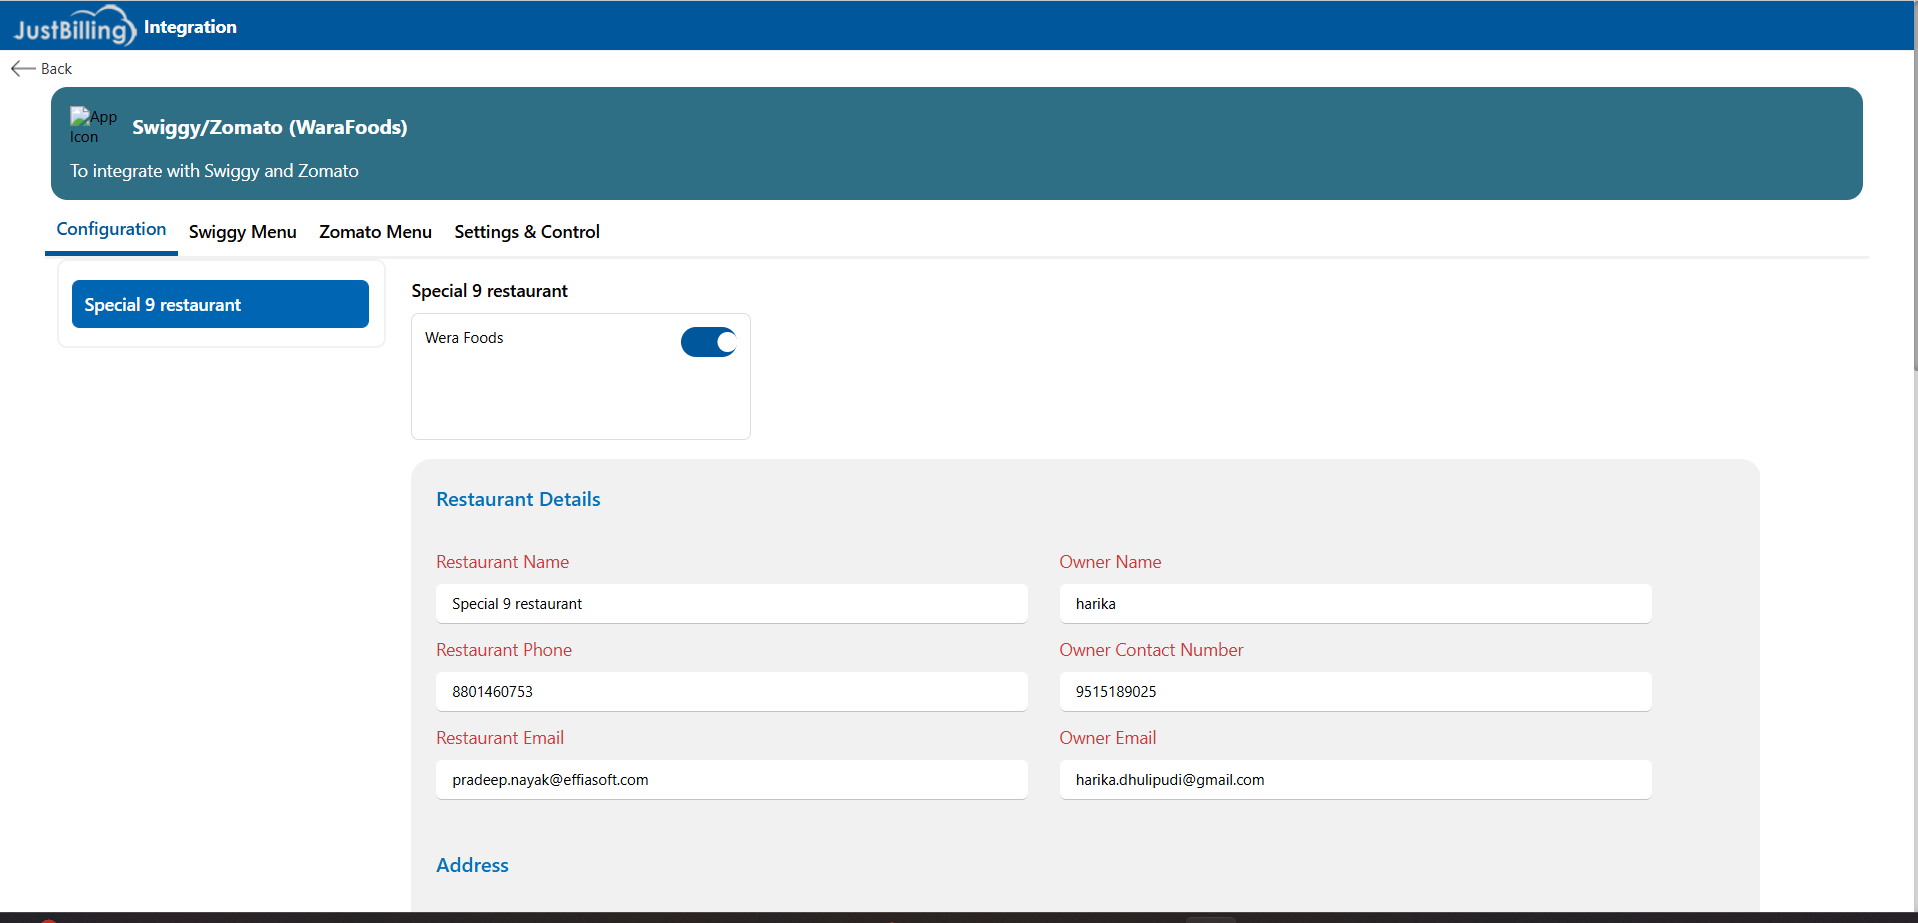Image resolution: width=1918 pixels, height=923 pixels.
Task: Open the Zomato Menu tab
Action: coord(375,232)
